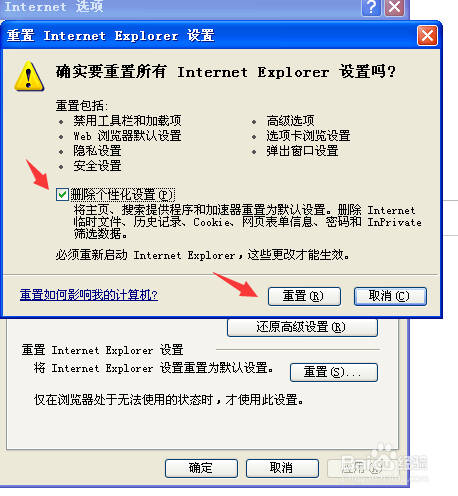Uncheck the 删除个性化设置 checkbox
Screen dimensions: 458x496
62,194
